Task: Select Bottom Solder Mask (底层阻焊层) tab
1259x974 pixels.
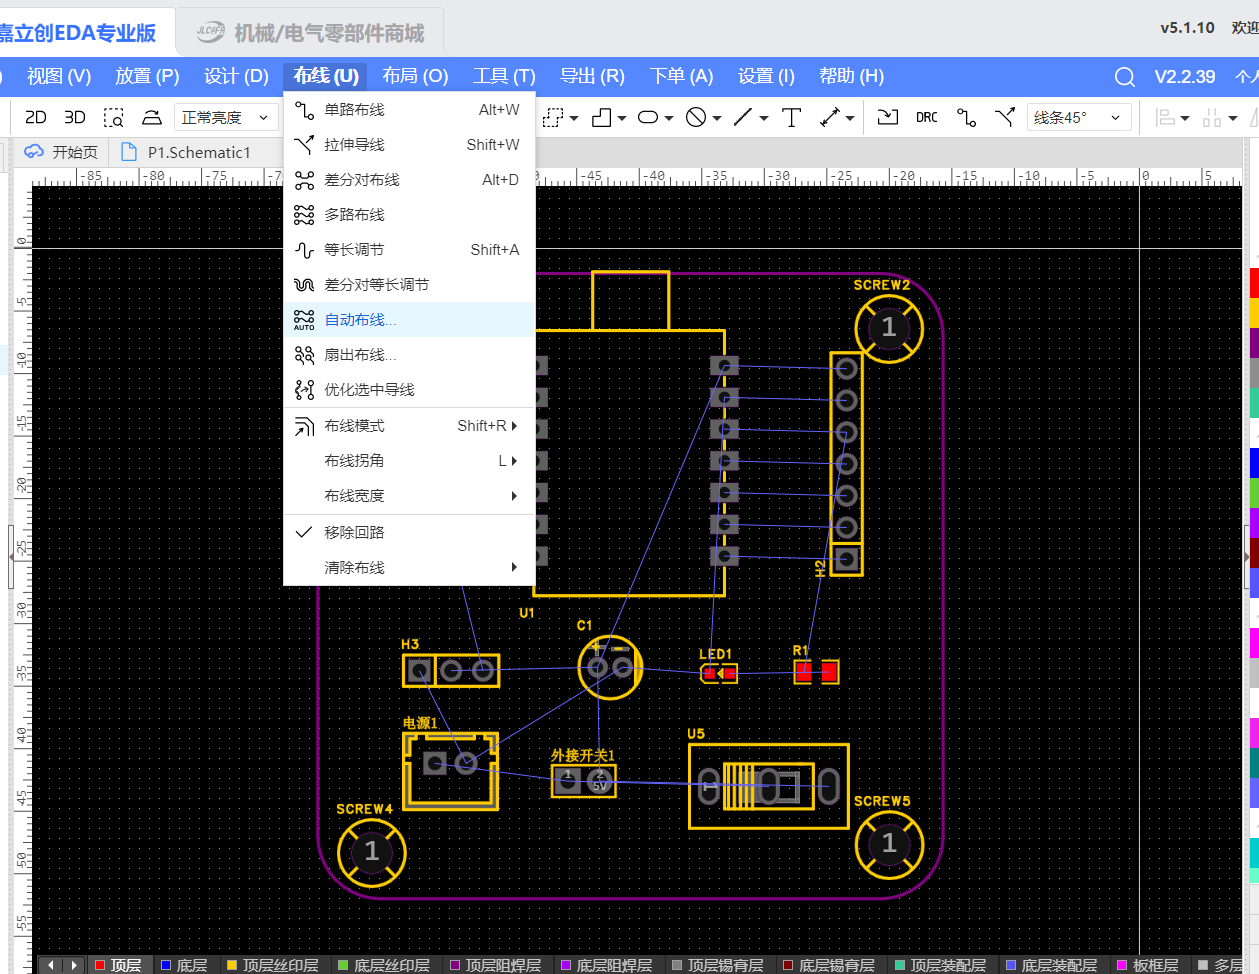Action: 606,965
